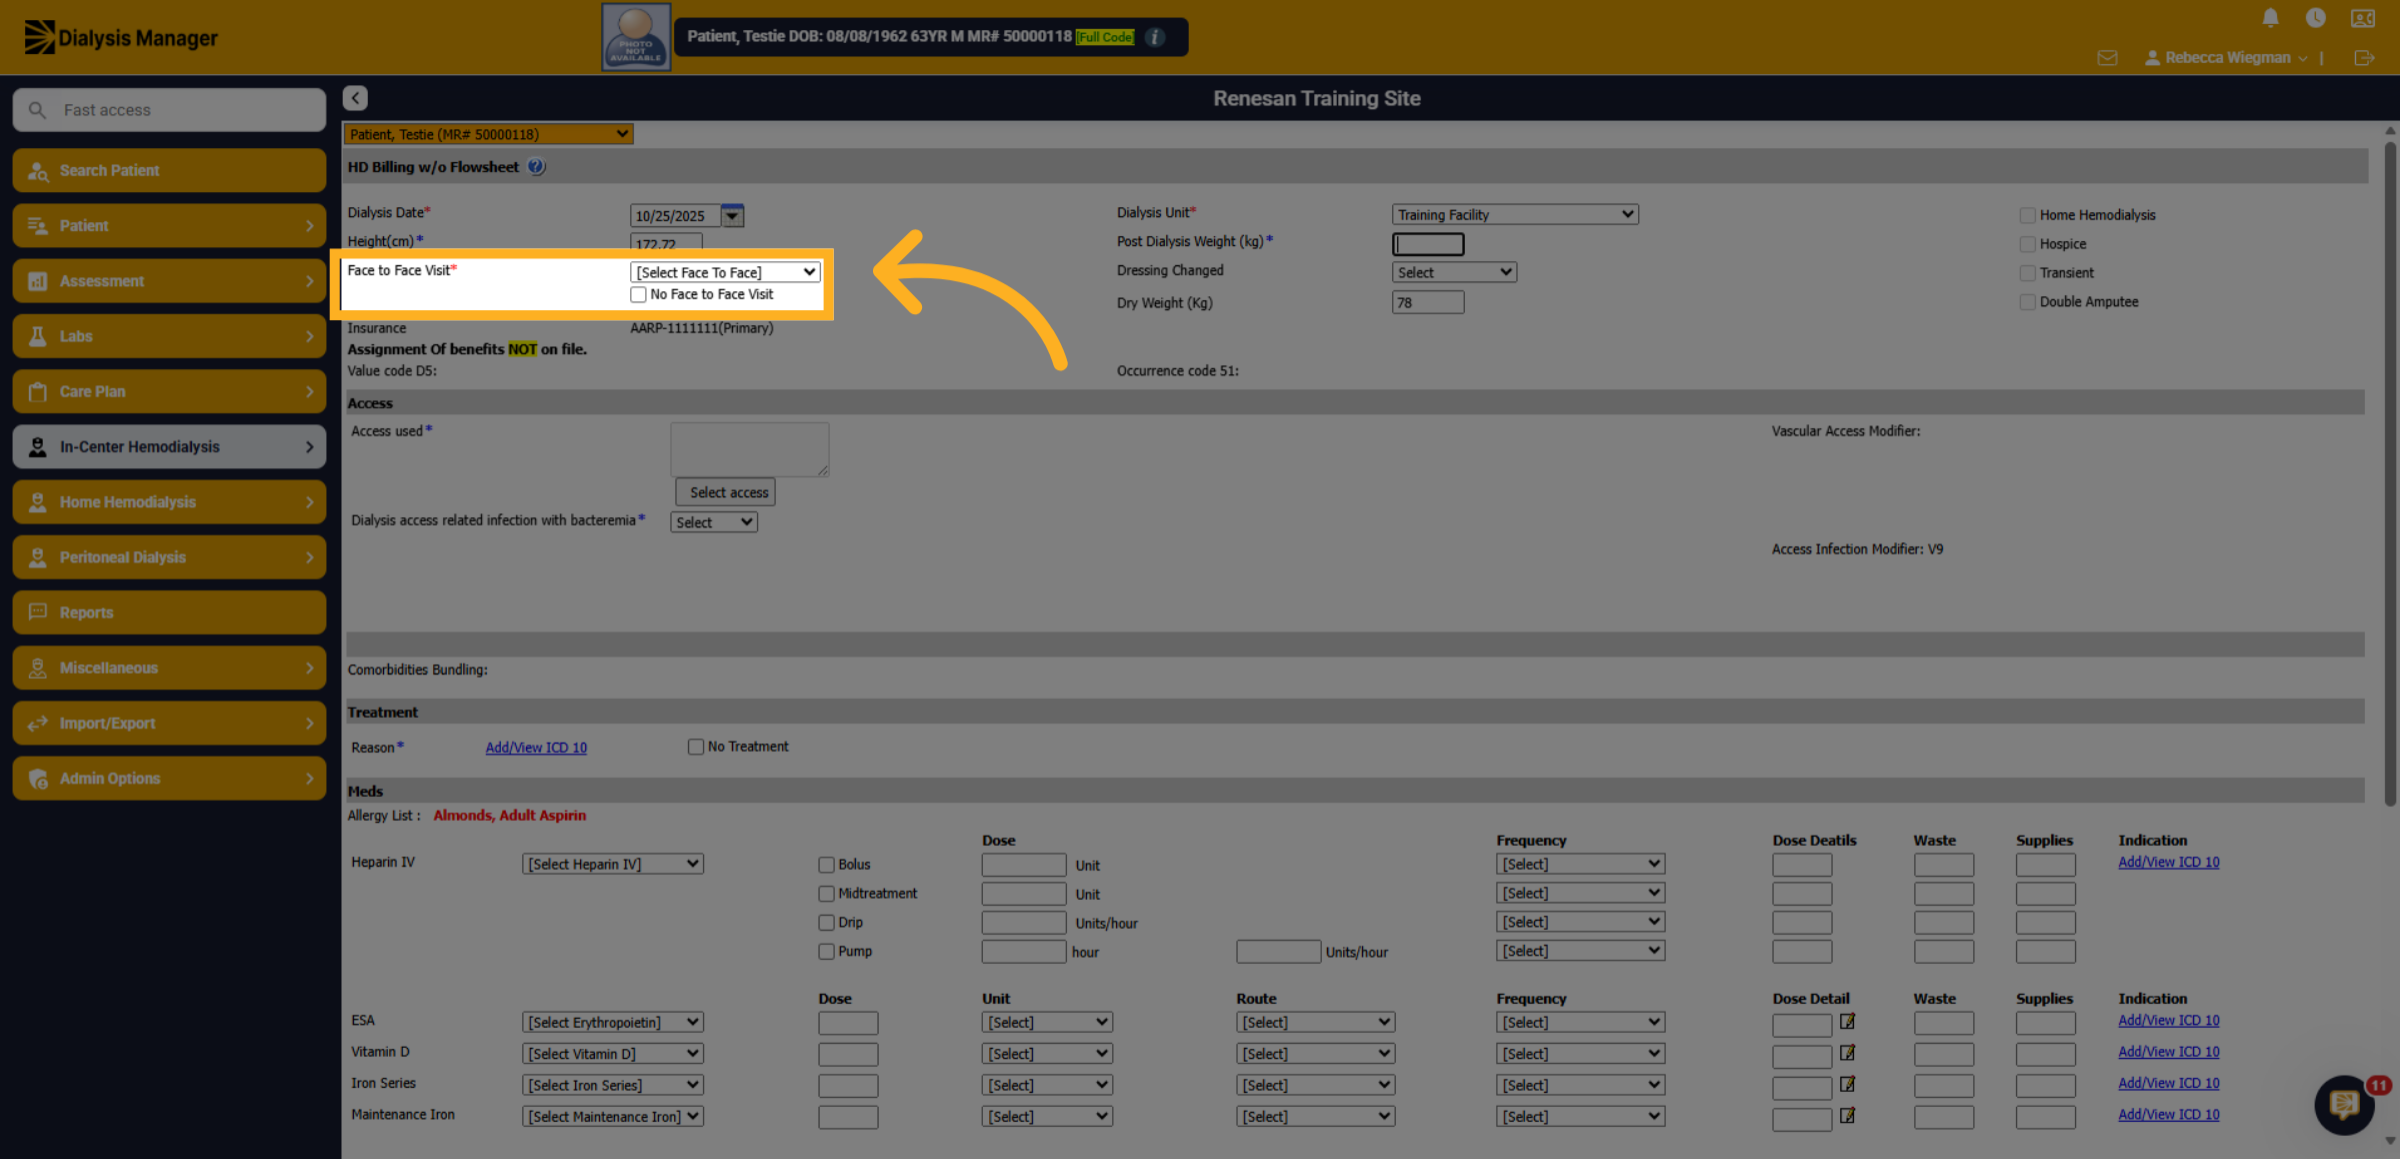Image resolution: width=2400 pixels, height=1159 pixels.
Task: Open the chat widget with 11 badge
Action: (2345, 1104)
